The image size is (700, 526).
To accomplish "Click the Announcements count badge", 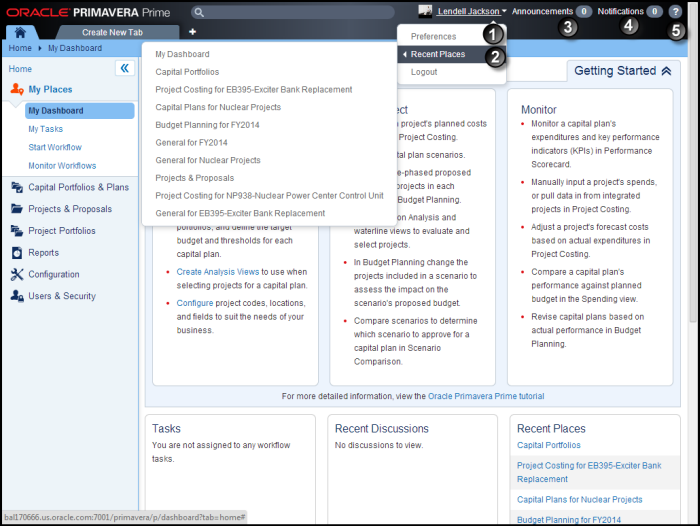I will pos(583,12).
